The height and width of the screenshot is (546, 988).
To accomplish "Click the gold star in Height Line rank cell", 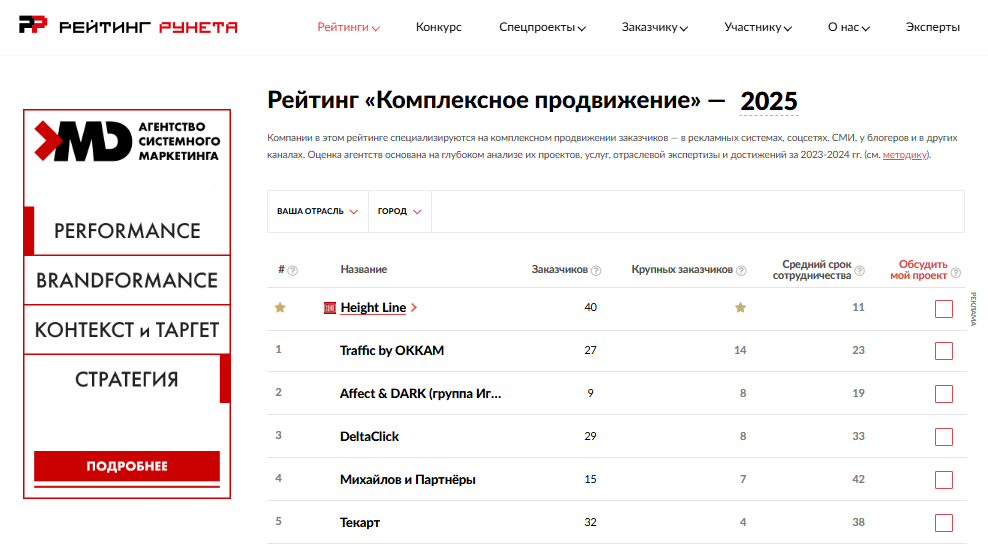I will [x=280, y=307].
